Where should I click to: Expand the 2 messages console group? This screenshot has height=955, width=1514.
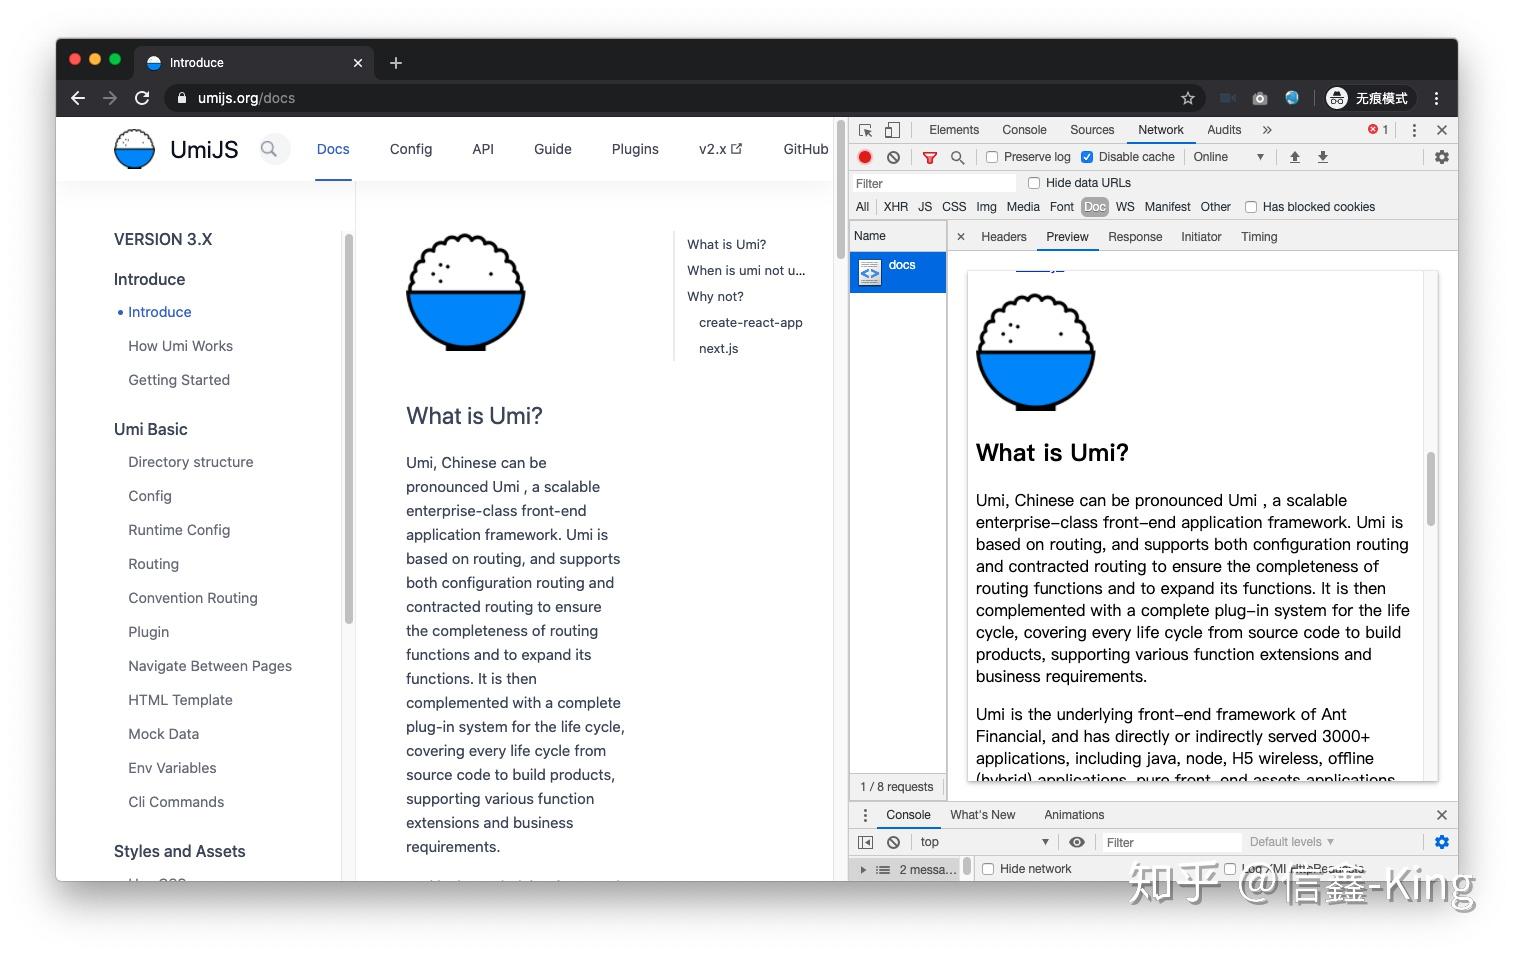(x=863, y=870)
